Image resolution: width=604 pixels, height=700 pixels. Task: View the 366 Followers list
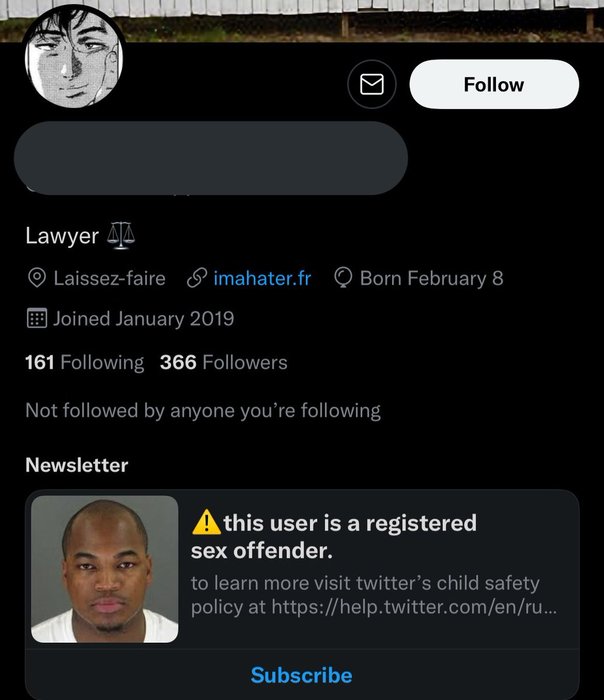[223, 362]
